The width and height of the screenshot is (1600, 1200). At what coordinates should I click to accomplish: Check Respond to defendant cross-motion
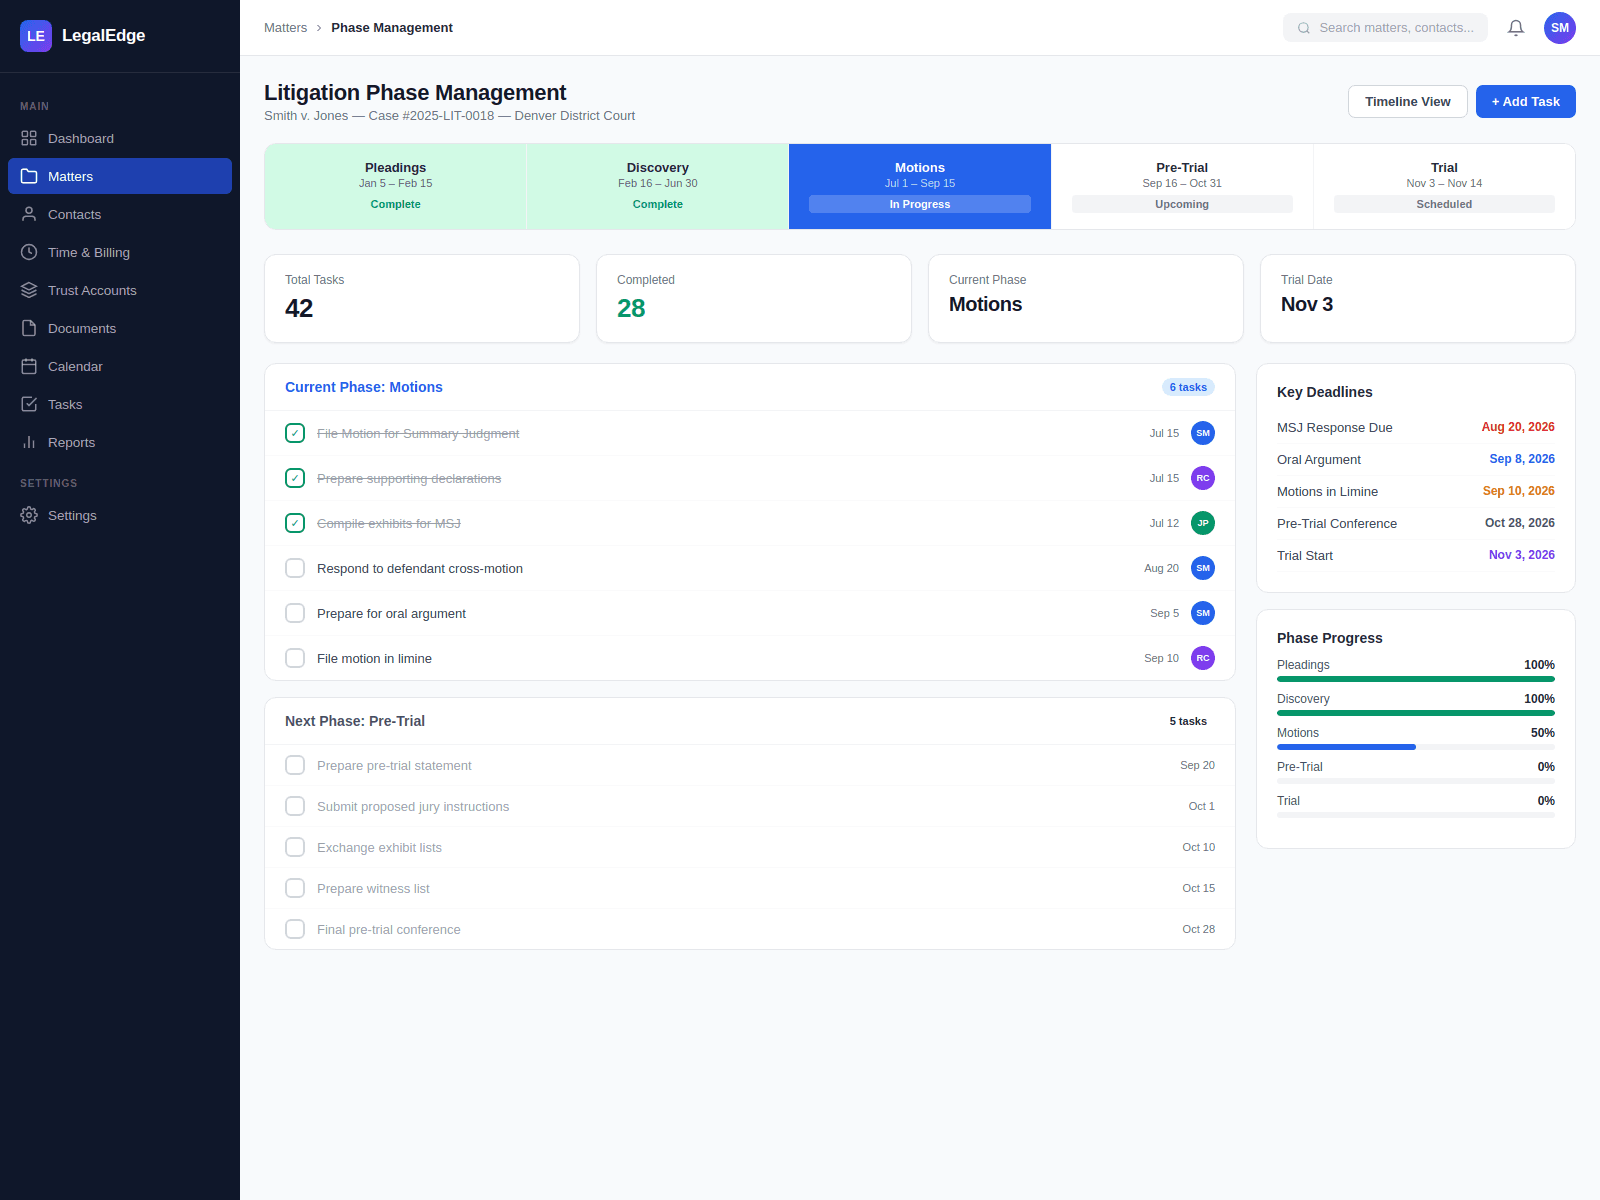(295, 568)
